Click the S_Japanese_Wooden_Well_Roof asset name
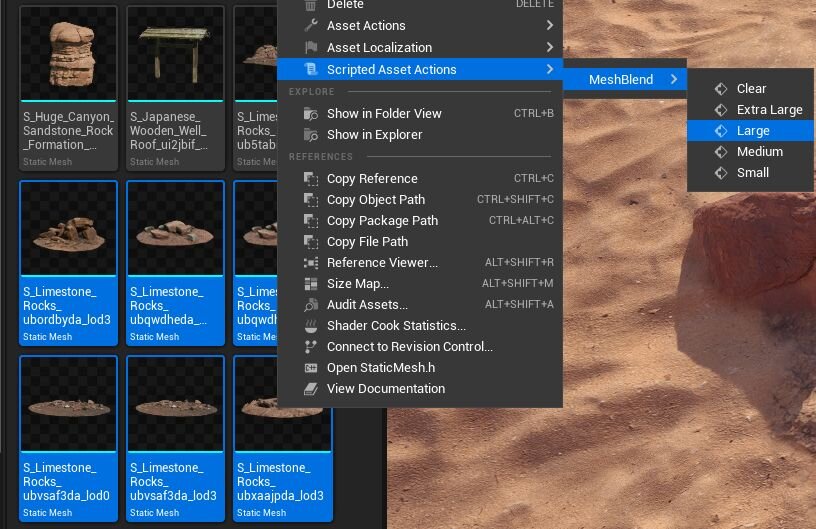This screenshot has height=529, width=816. [169, 131]
